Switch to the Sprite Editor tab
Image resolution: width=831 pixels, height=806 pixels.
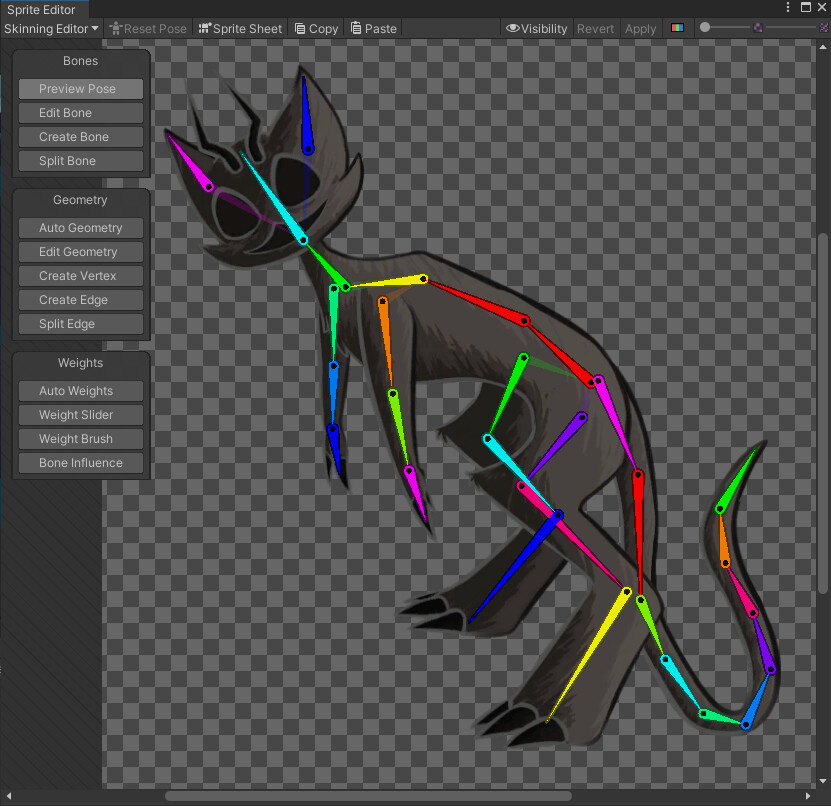[x=40, y=9]
